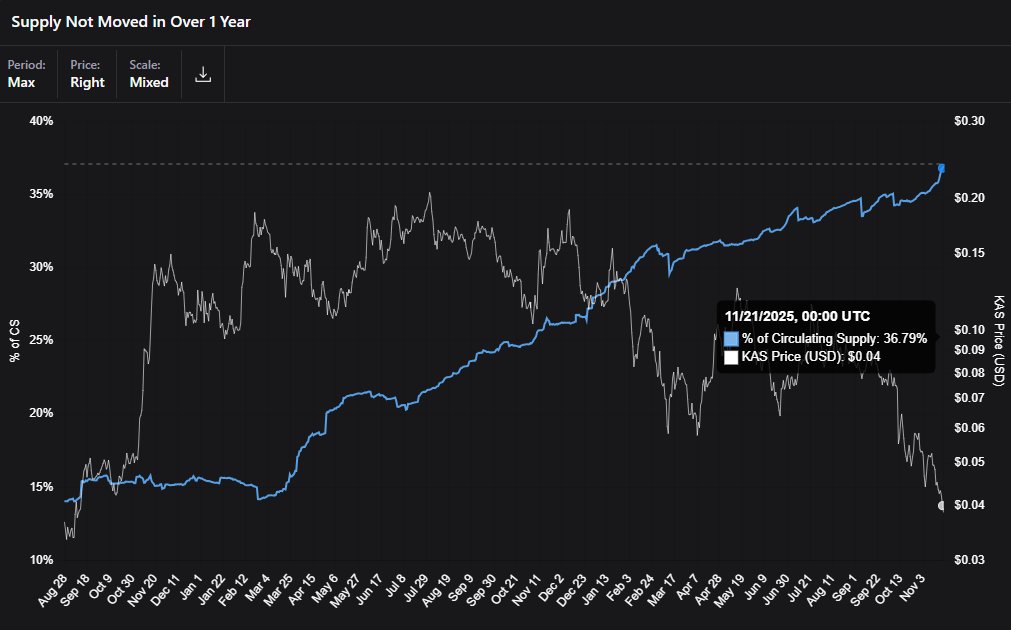1011x630 pixels.
Task: Click the 'Apr 28' date label
Action: [708, 589]
